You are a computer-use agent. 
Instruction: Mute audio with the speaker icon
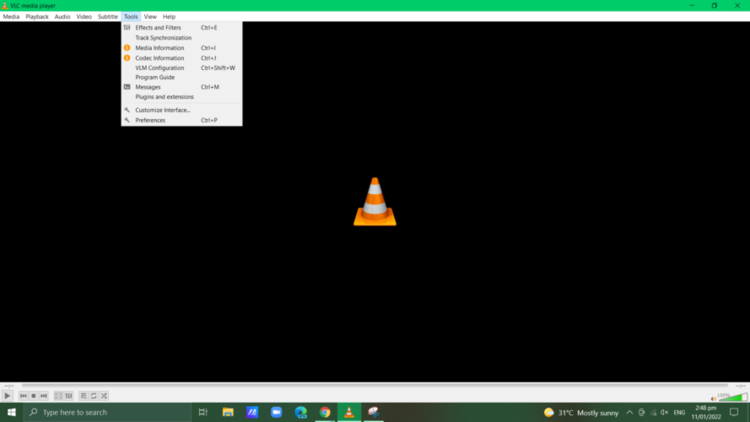713,399
